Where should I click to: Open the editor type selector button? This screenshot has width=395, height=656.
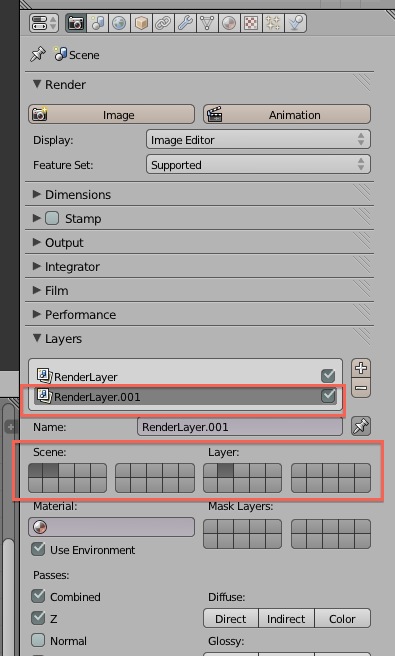(44, 23)
